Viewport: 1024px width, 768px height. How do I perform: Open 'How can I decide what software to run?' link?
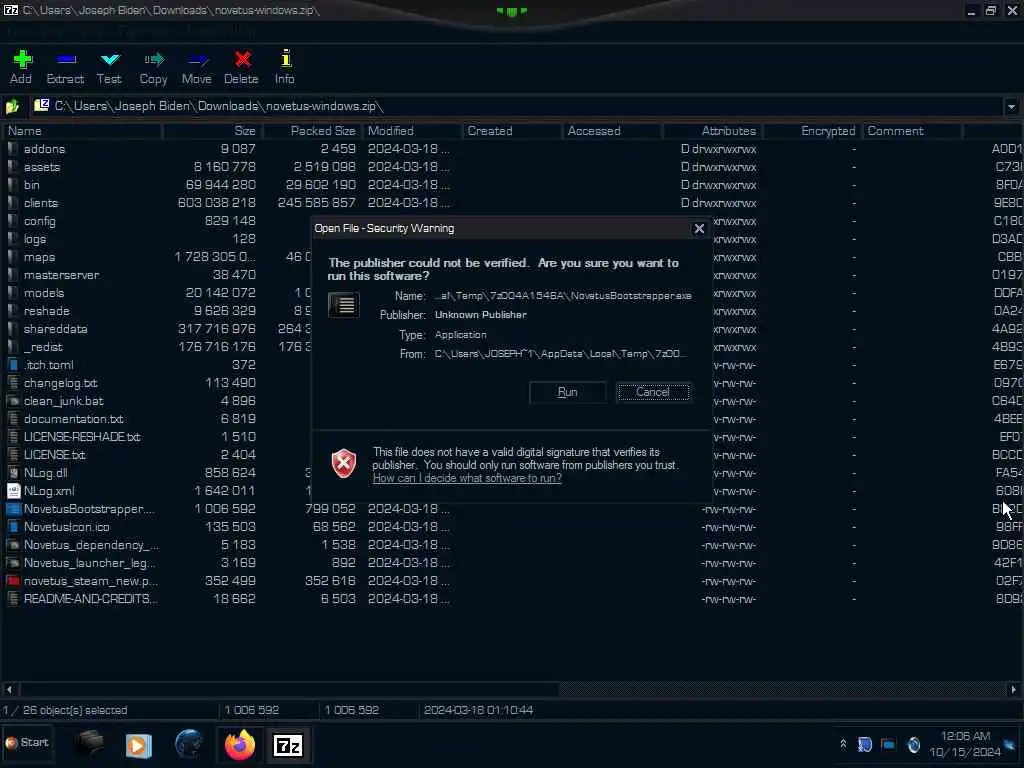[x=467, y=478]
